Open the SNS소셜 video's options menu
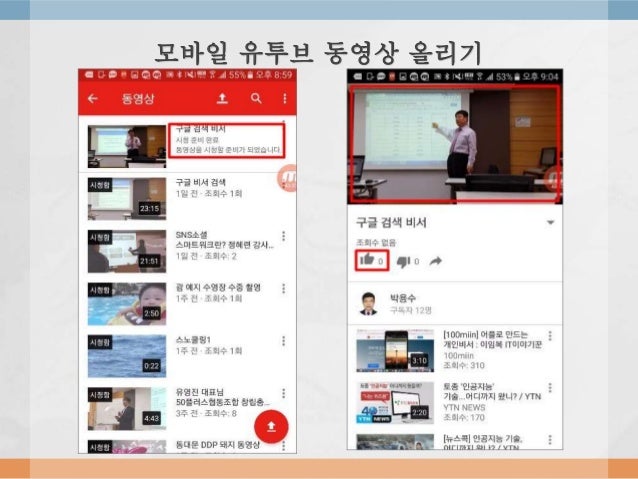The image size is (638, 479). pyautogui.click(x=284, y=236)
